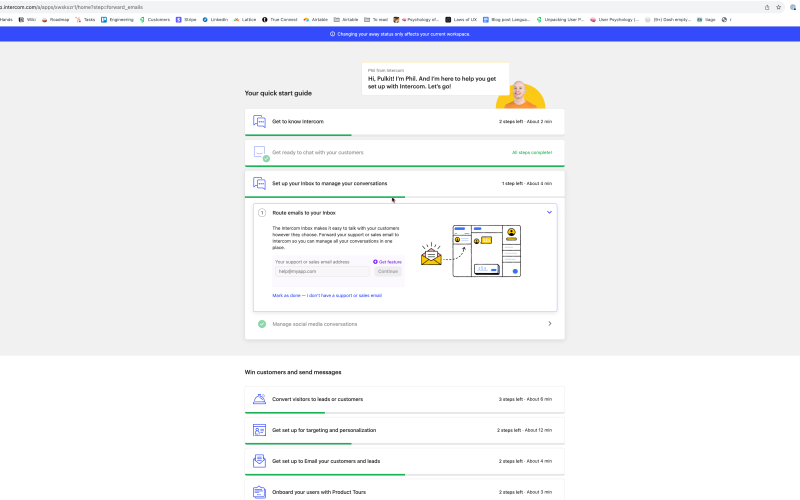Click the Get feature link
This screenshot has height=500, width=800.
(387, 262)
